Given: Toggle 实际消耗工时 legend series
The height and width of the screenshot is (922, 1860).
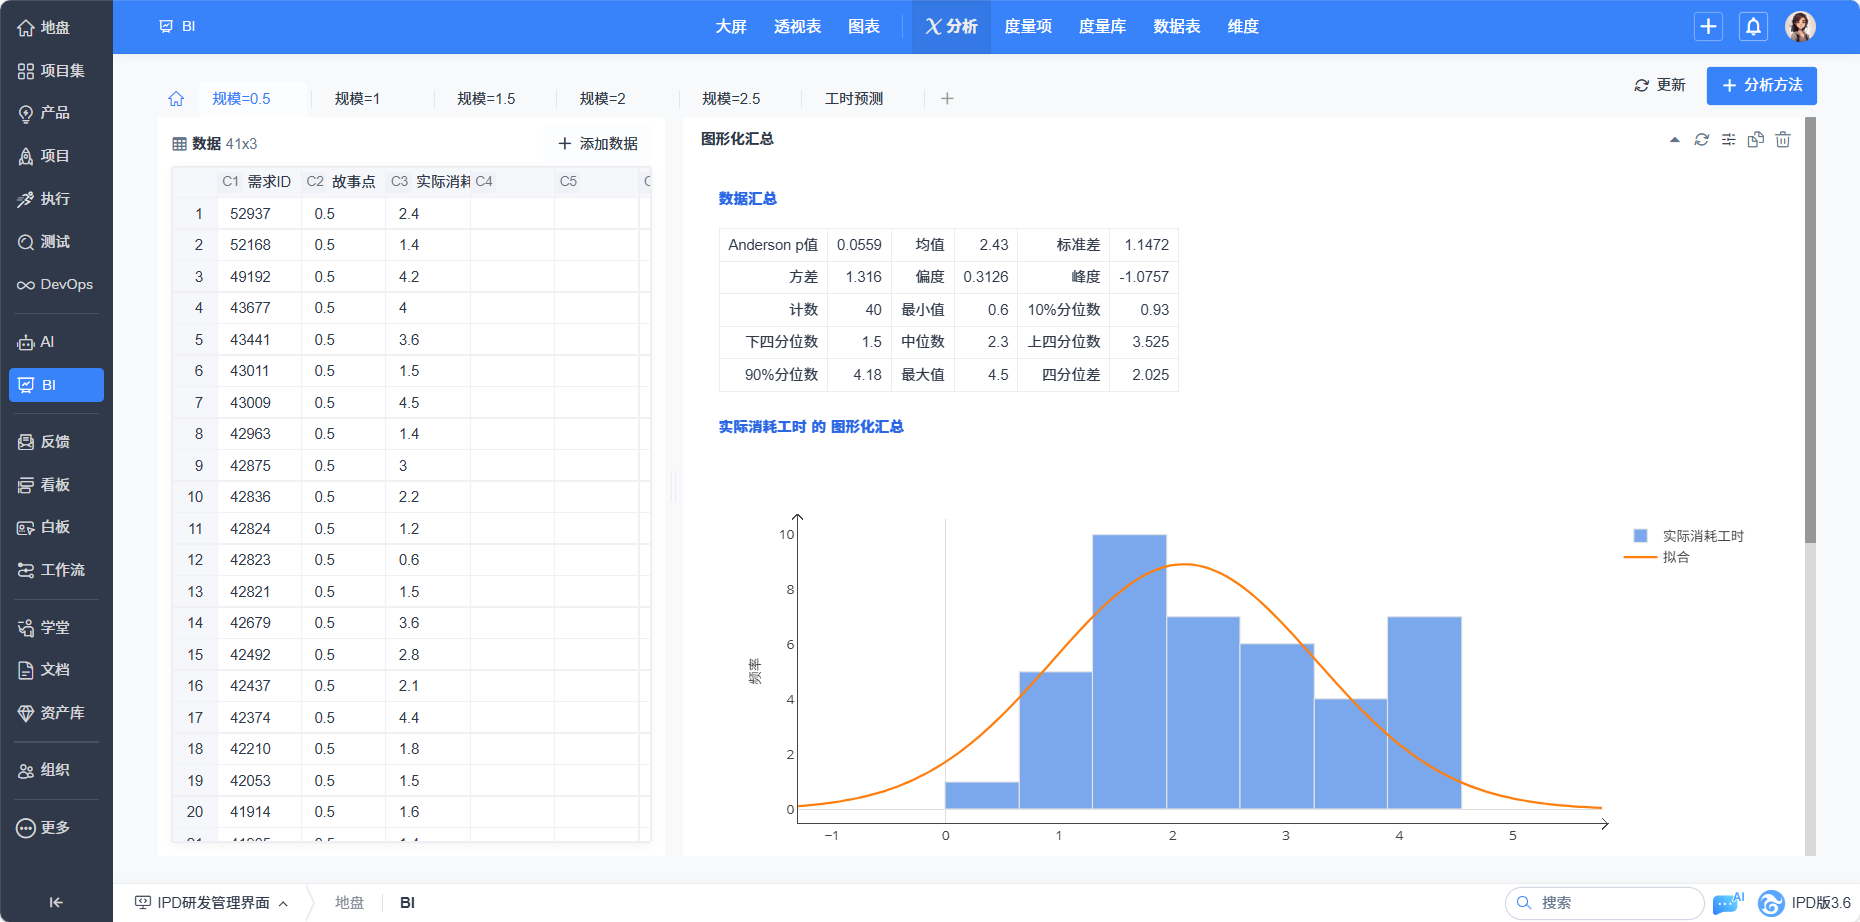Looking at the screenshot, I should pyautogui.click(x=1688, y=536).
